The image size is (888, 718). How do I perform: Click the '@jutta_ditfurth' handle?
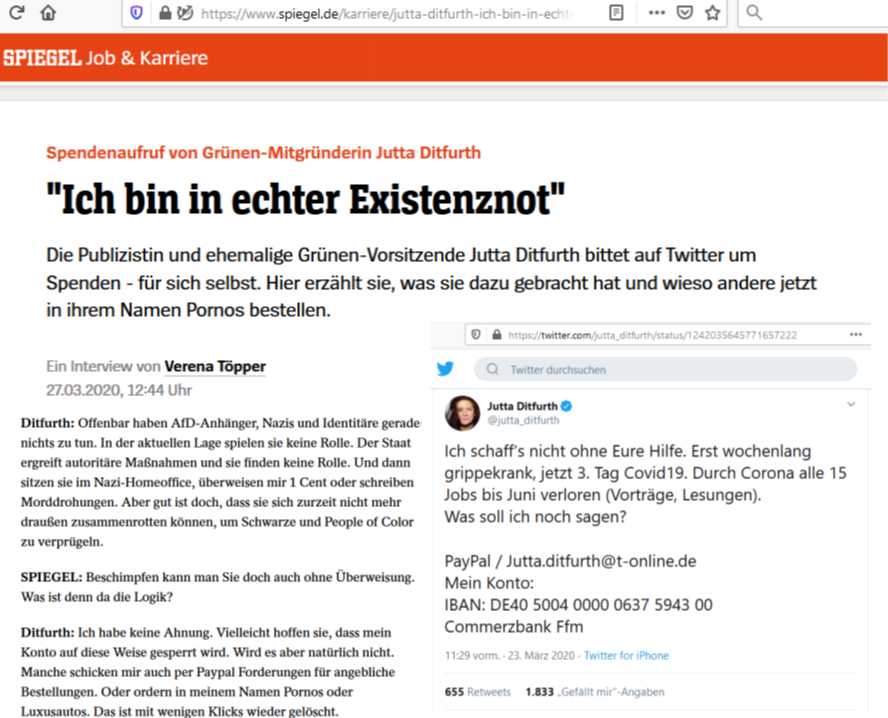click(523, 420)
